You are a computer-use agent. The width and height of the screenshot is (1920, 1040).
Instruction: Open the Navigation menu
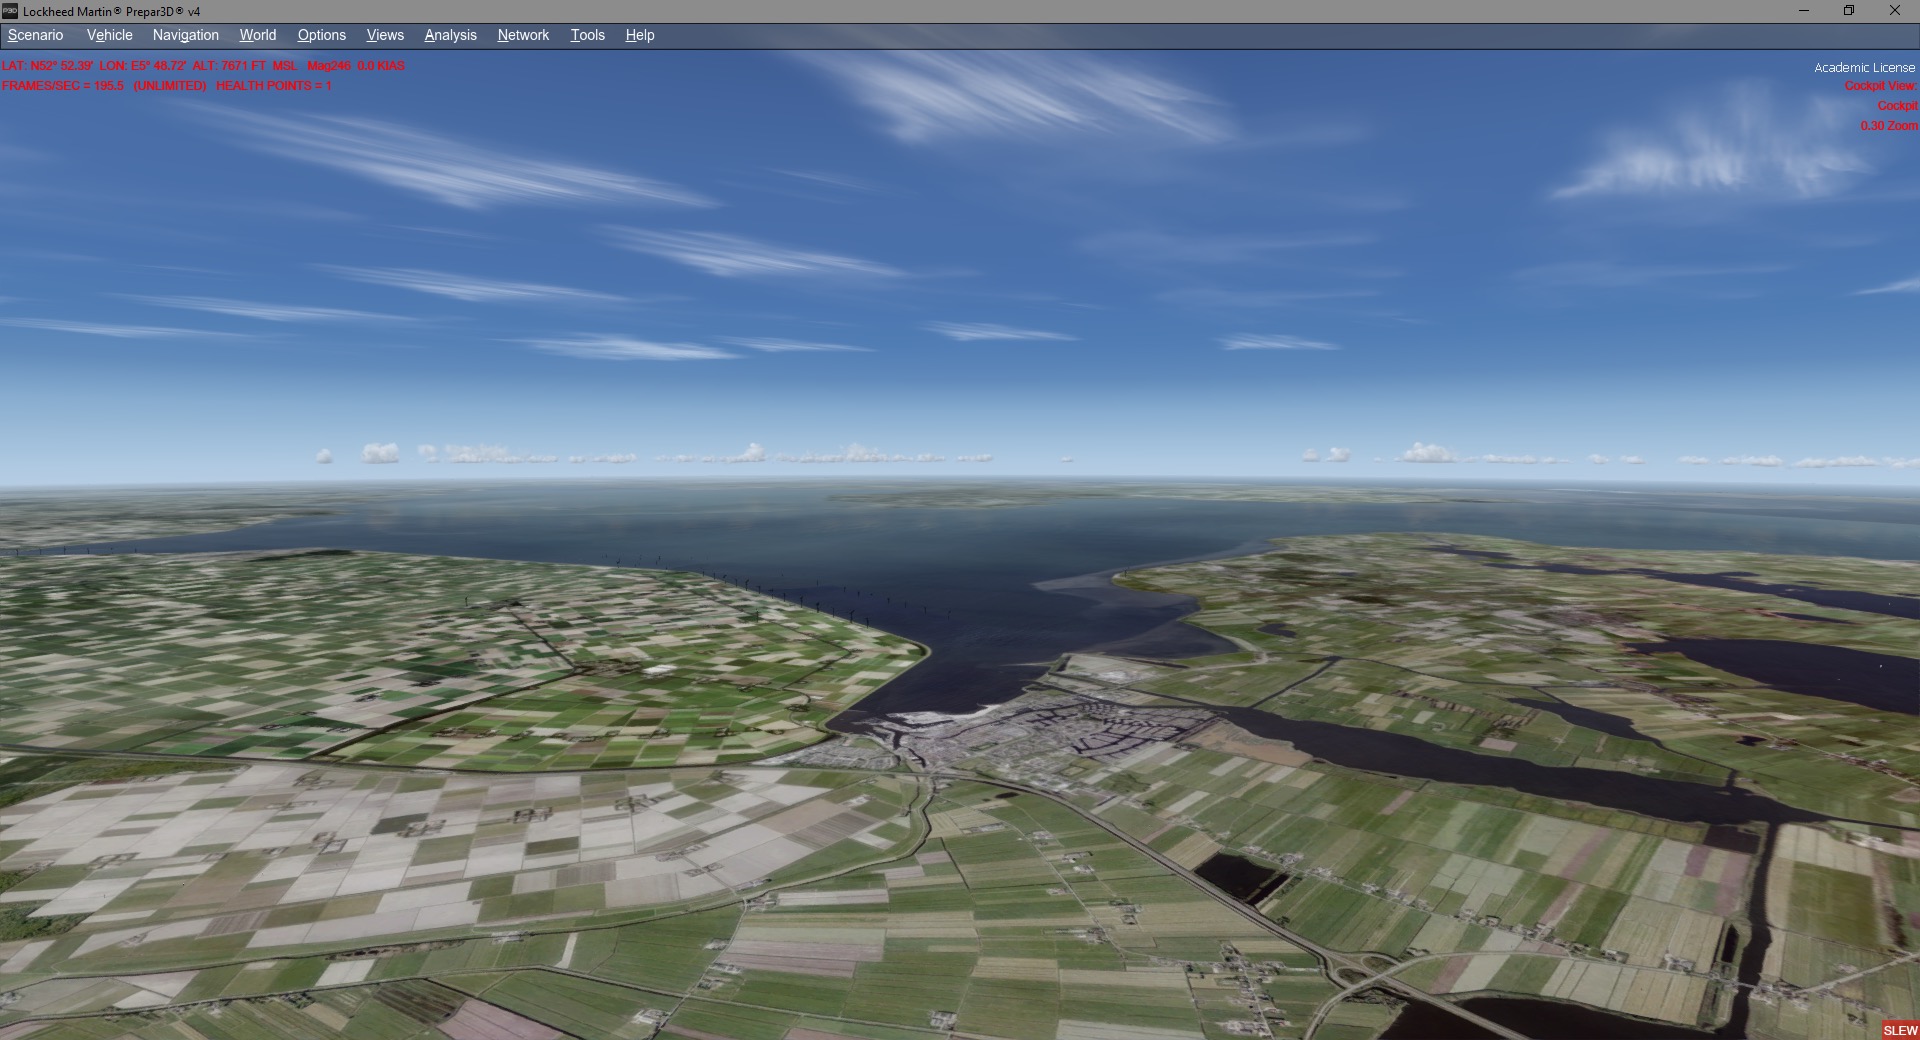pos(185,35)
